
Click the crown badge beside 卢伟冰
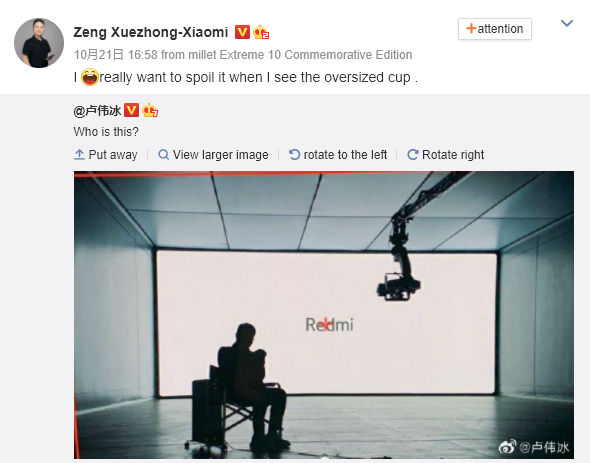(x=150, y=110)
